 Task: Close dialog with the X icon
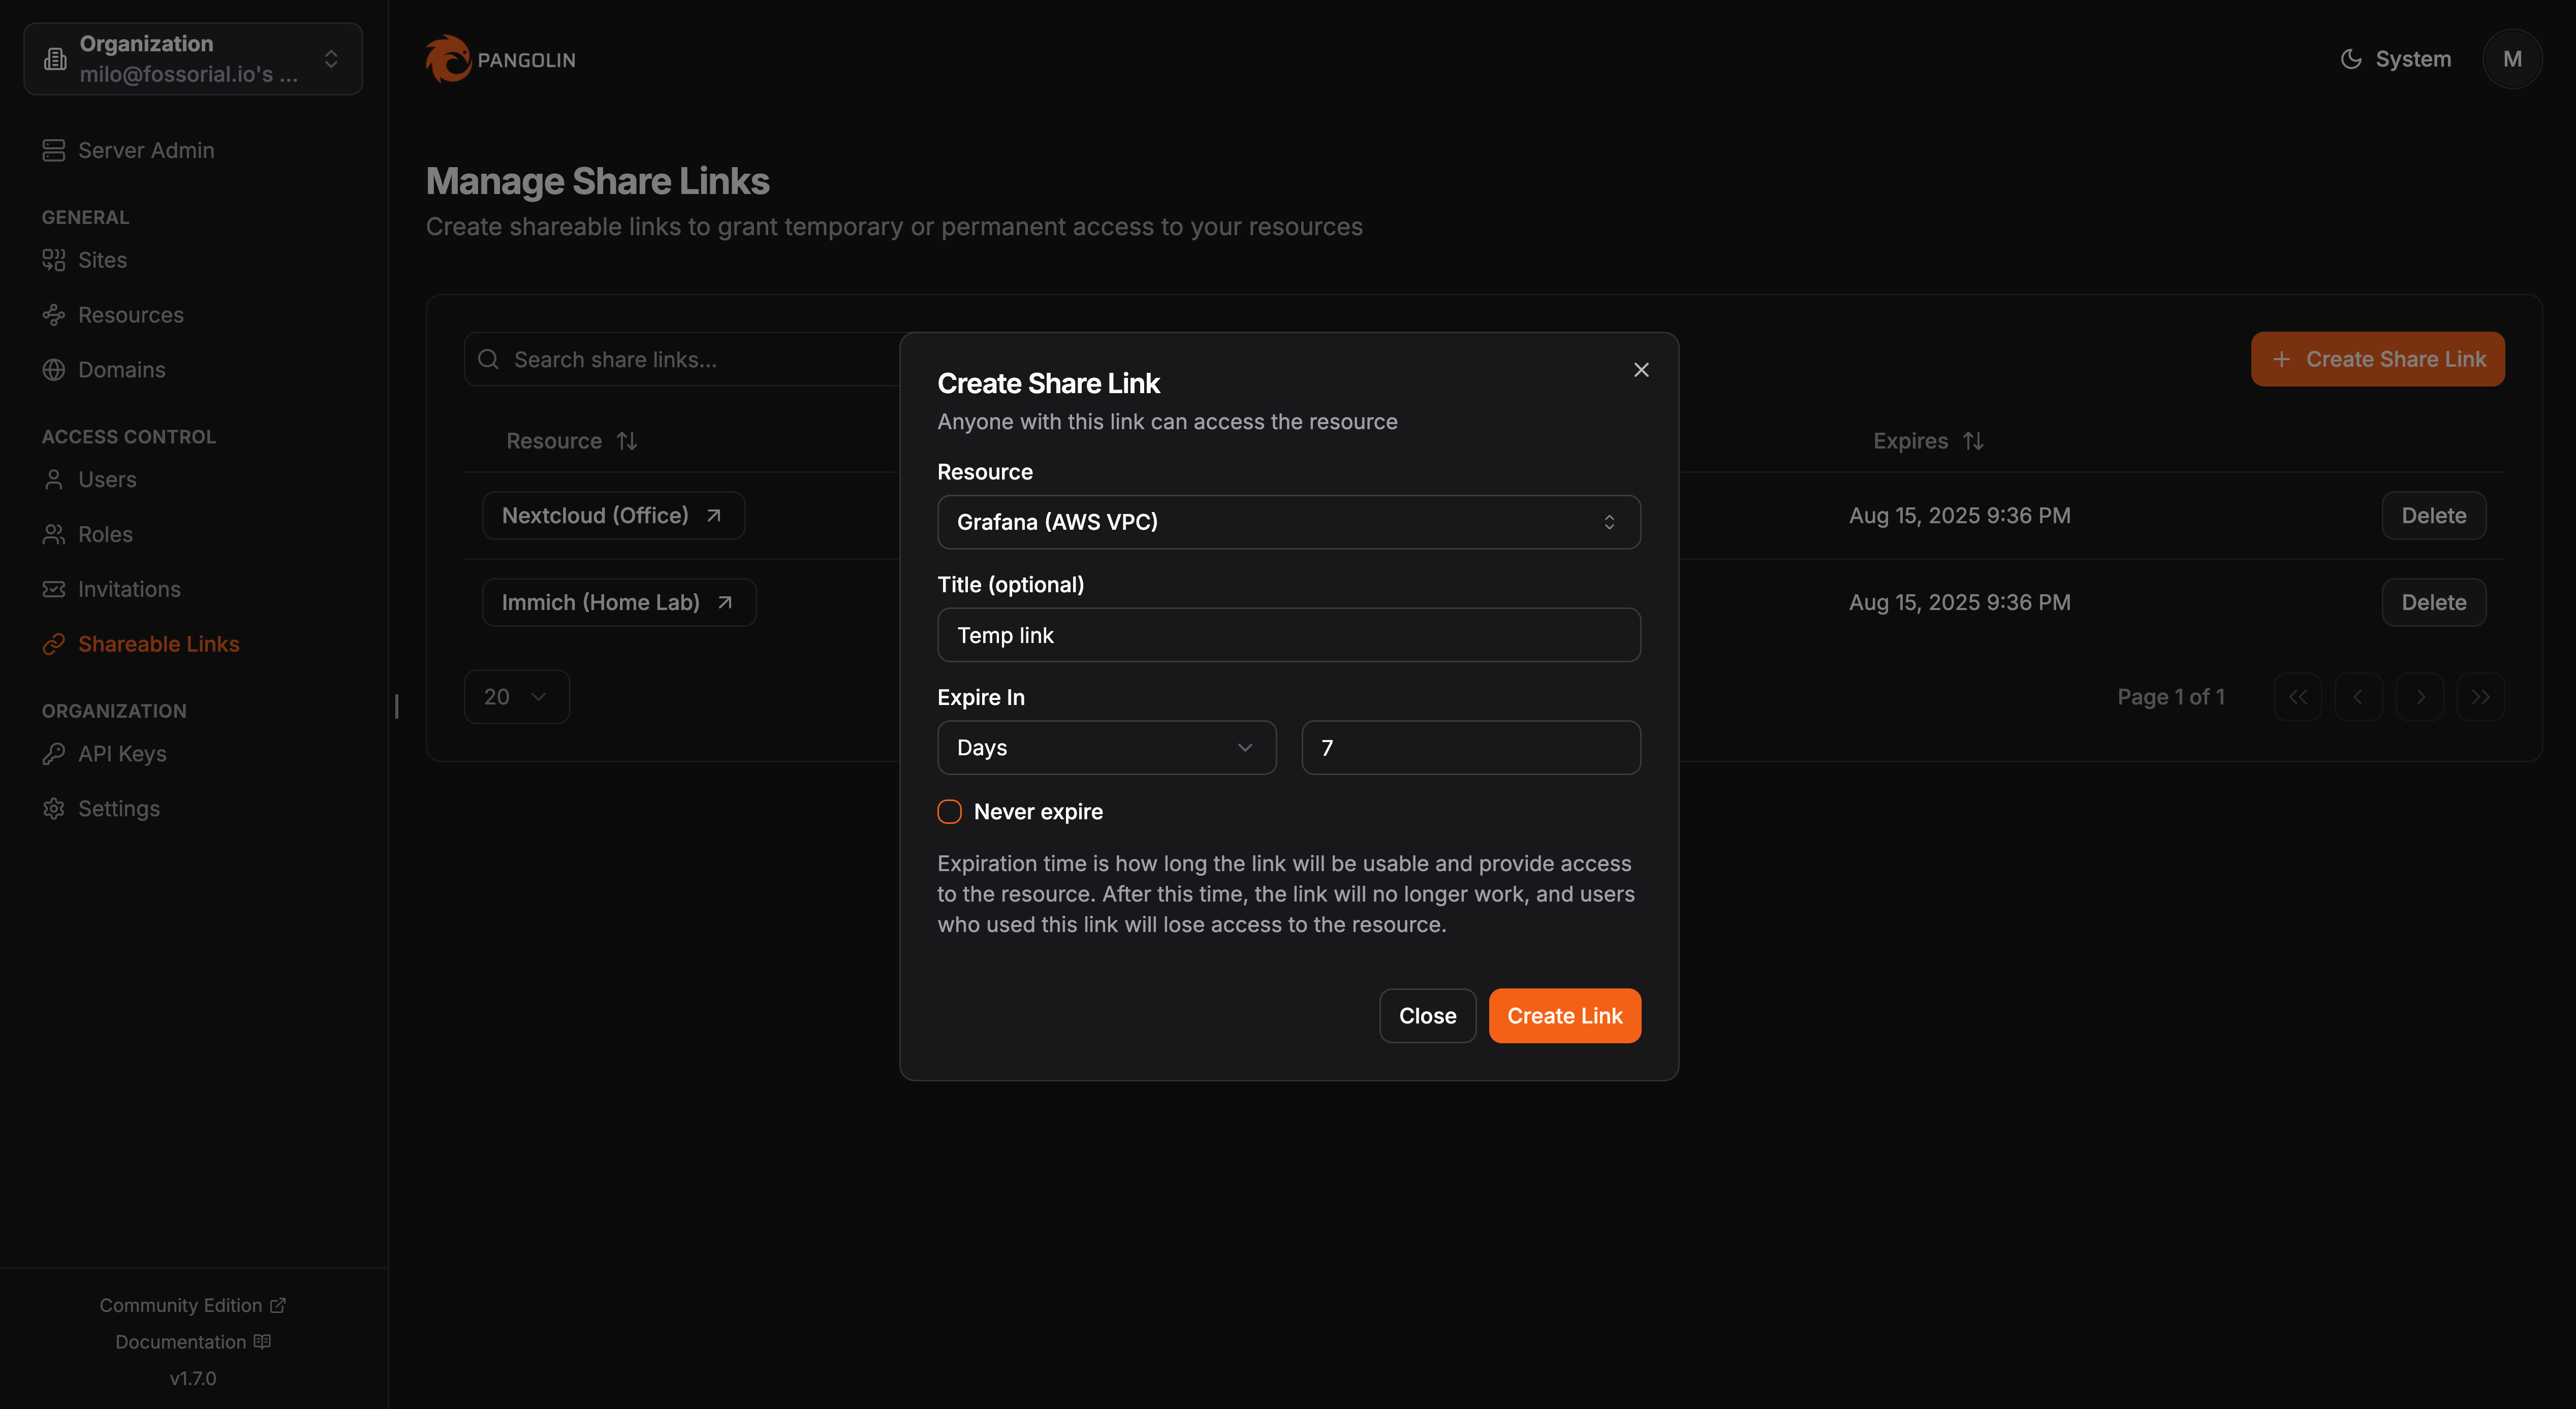click(x=1641, y=370)
